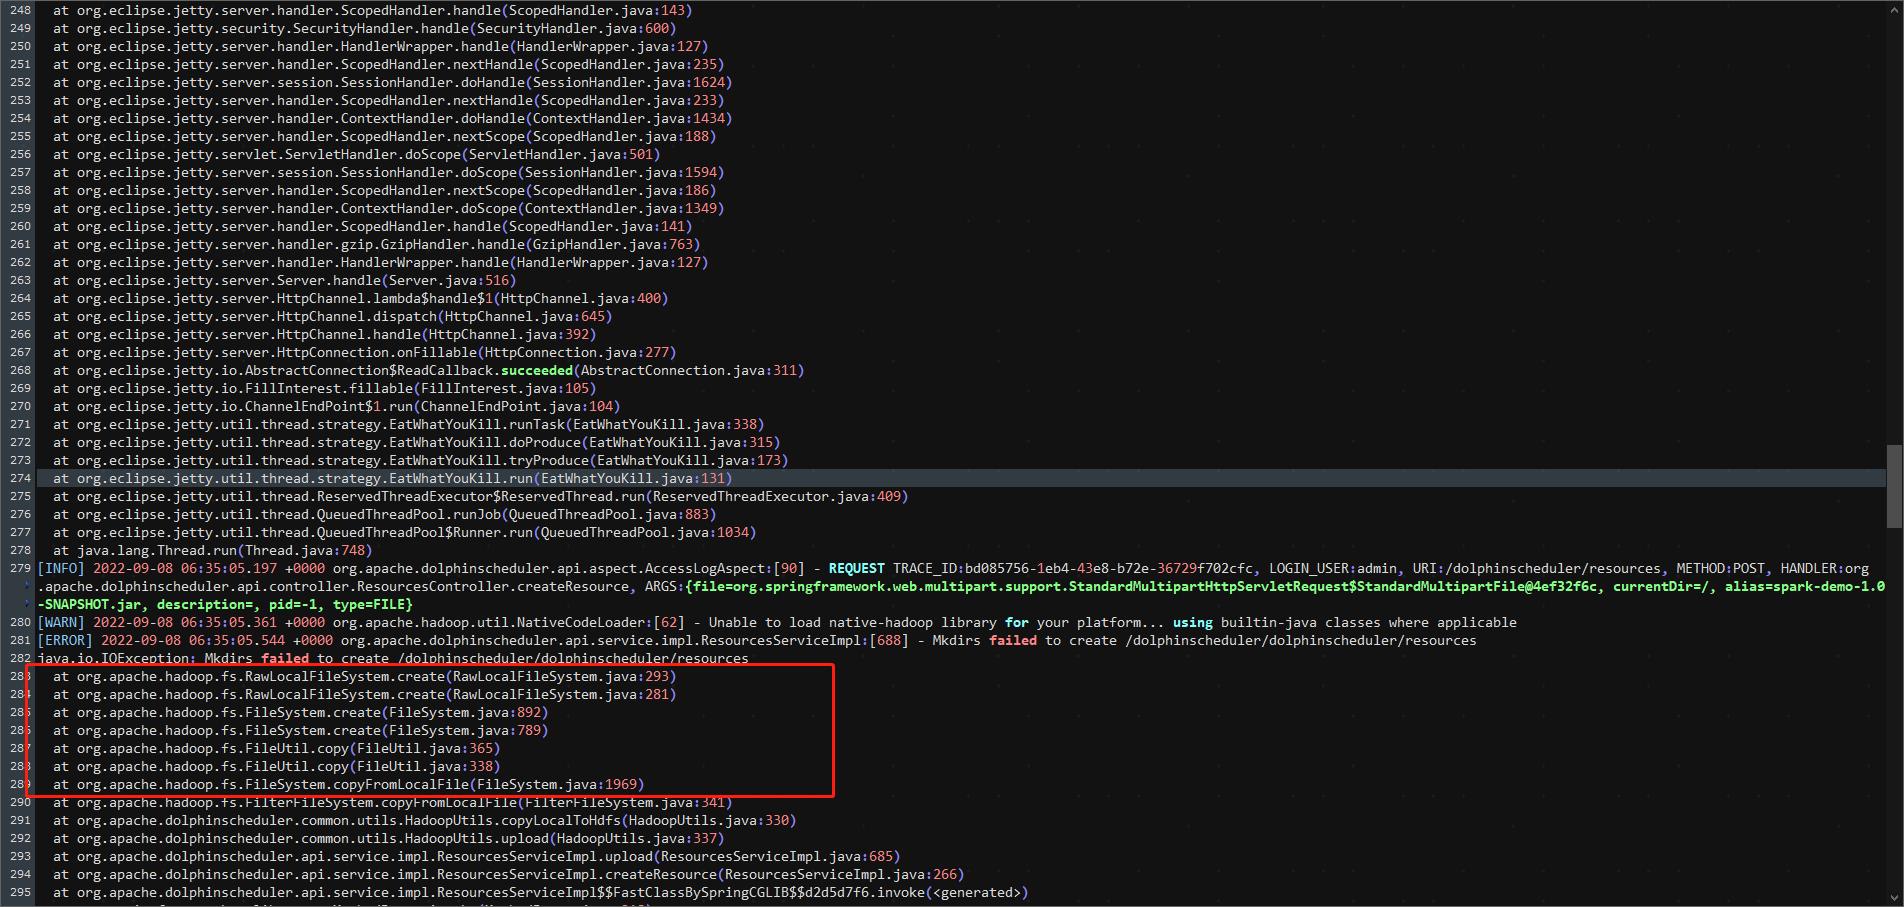Click the java.io.IOException Mkdirs failed line
Image resolution: width=1904 pixels, height=907 pixels.
pos(393,658)
